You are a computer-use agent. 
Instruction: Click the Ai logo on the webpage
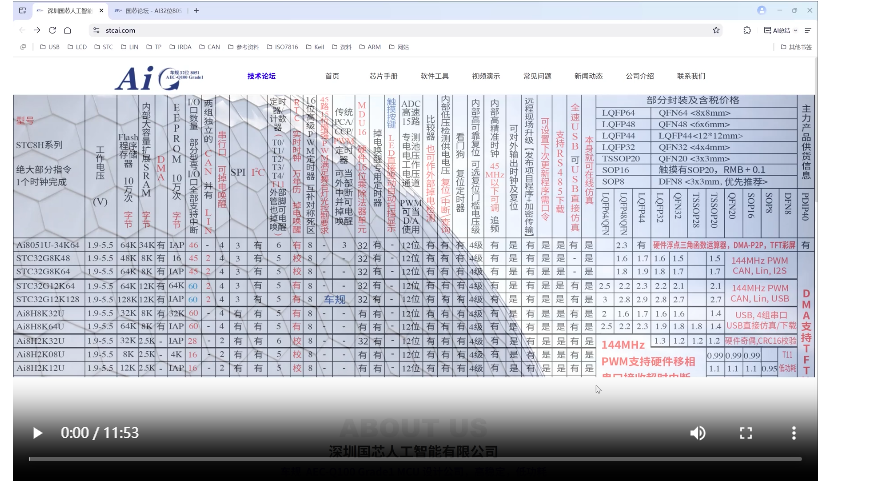[159, 78]
